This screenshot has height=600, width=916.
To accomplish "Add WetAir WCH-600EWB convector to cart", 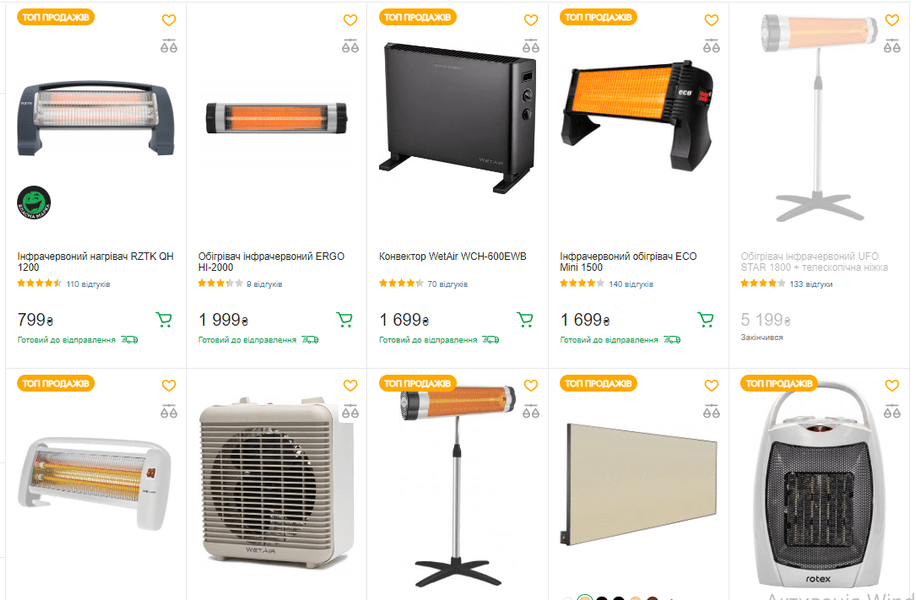I will coord(525,319).
